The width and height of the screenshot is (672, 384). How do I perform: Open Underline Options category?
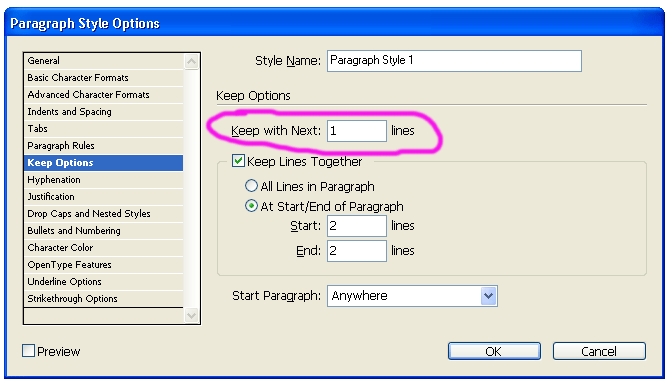pyautogui.click(x=104, y=282)
